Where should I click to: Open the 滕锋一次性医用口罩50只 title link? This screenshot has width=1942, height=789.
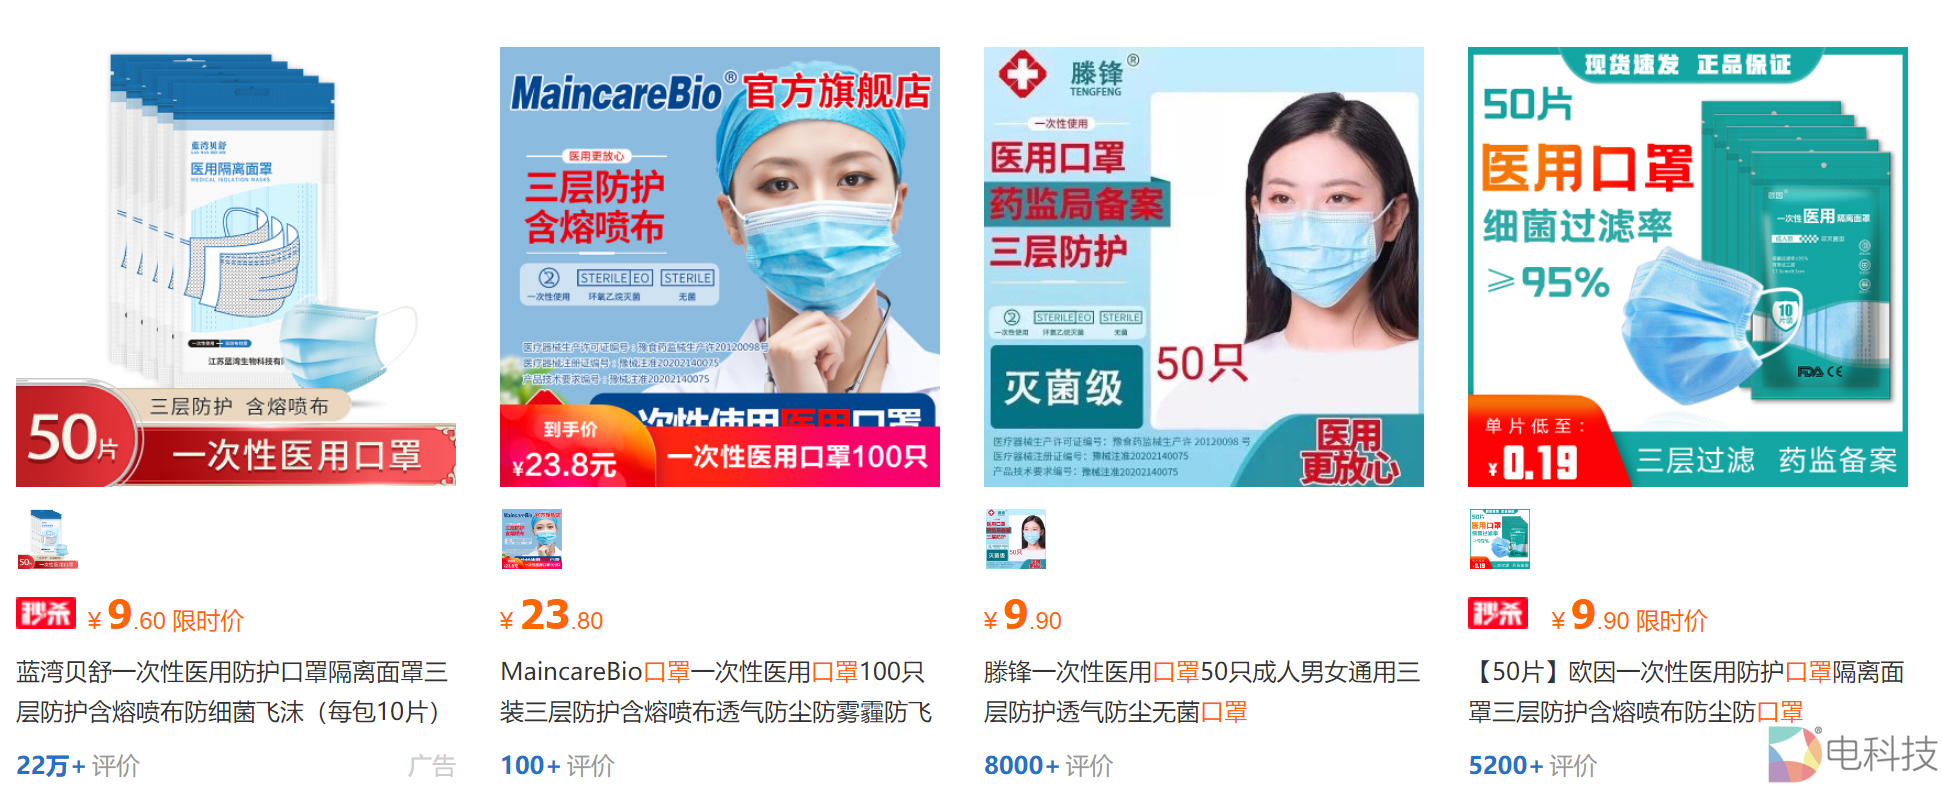[1202, 692]
